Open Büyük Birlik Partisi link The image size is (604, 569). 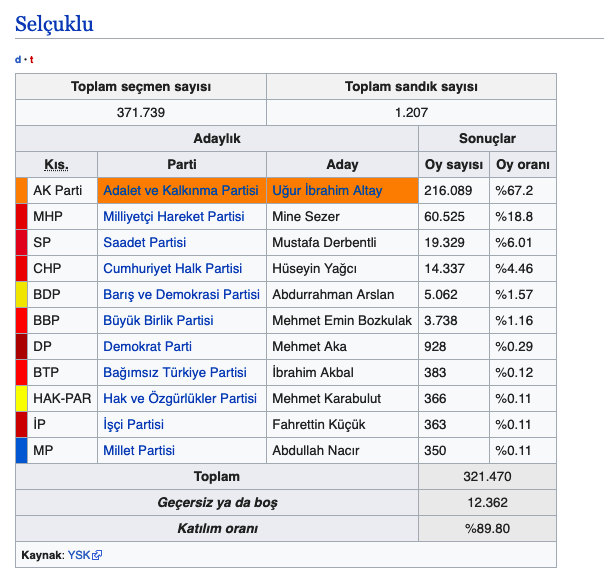158,321
